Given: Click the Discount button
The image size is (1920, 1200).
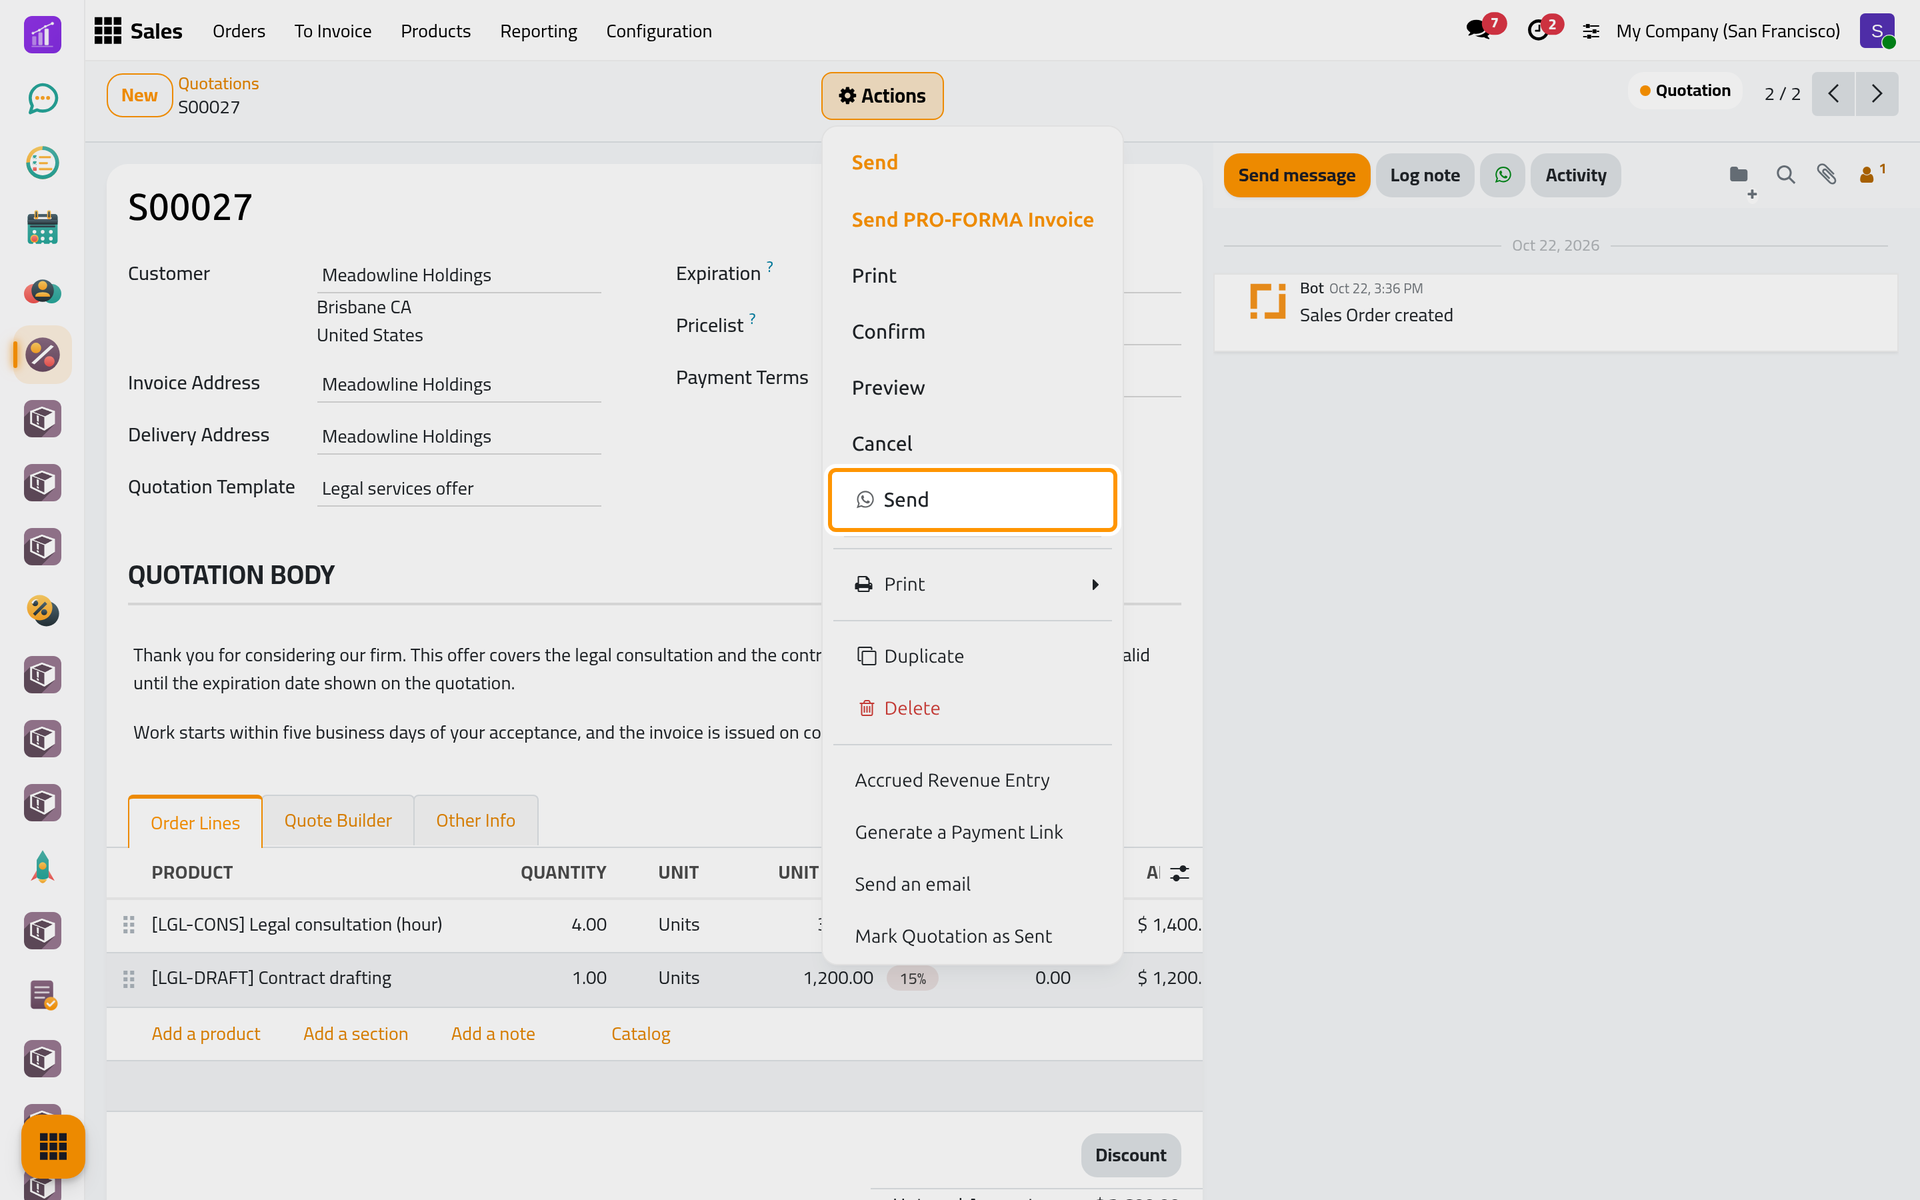Looking at the screenshot, I should coord(1130,1155).
